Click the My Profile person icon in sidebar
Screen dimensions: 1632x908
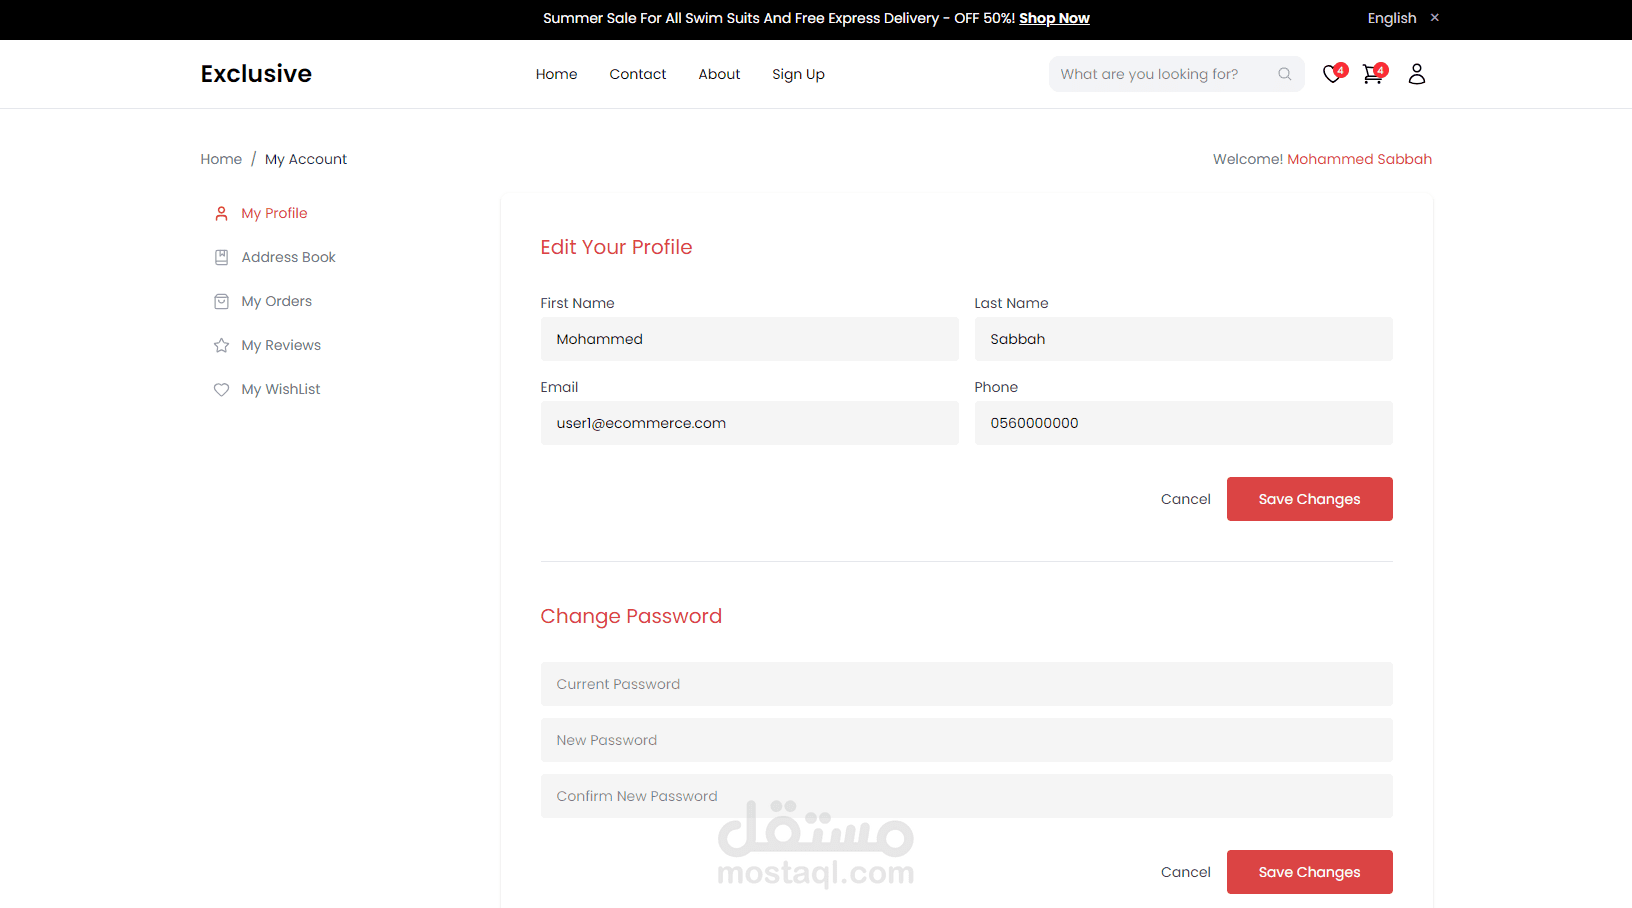(x=222, y=214)
